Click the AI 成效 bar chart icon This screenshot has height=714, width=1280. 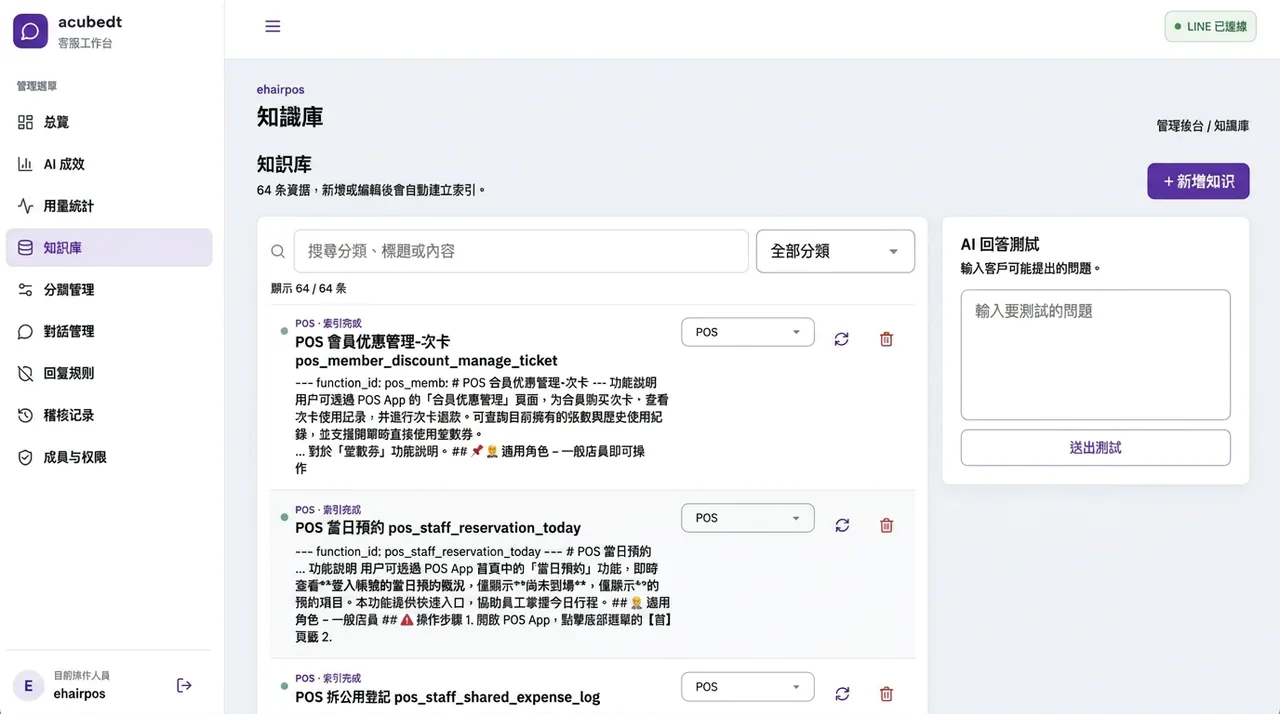[x=26, y=164]
